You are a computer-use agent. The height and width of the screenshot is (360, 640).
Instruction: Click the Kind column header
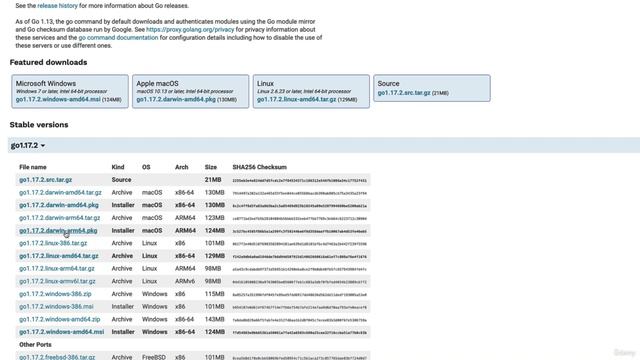tap(118, 167)
